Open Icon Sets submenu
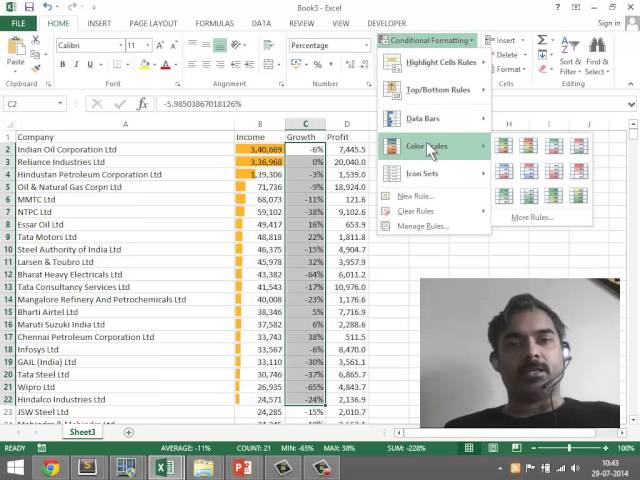This screenshot has width=640, height=480. (x=434, y=173)
